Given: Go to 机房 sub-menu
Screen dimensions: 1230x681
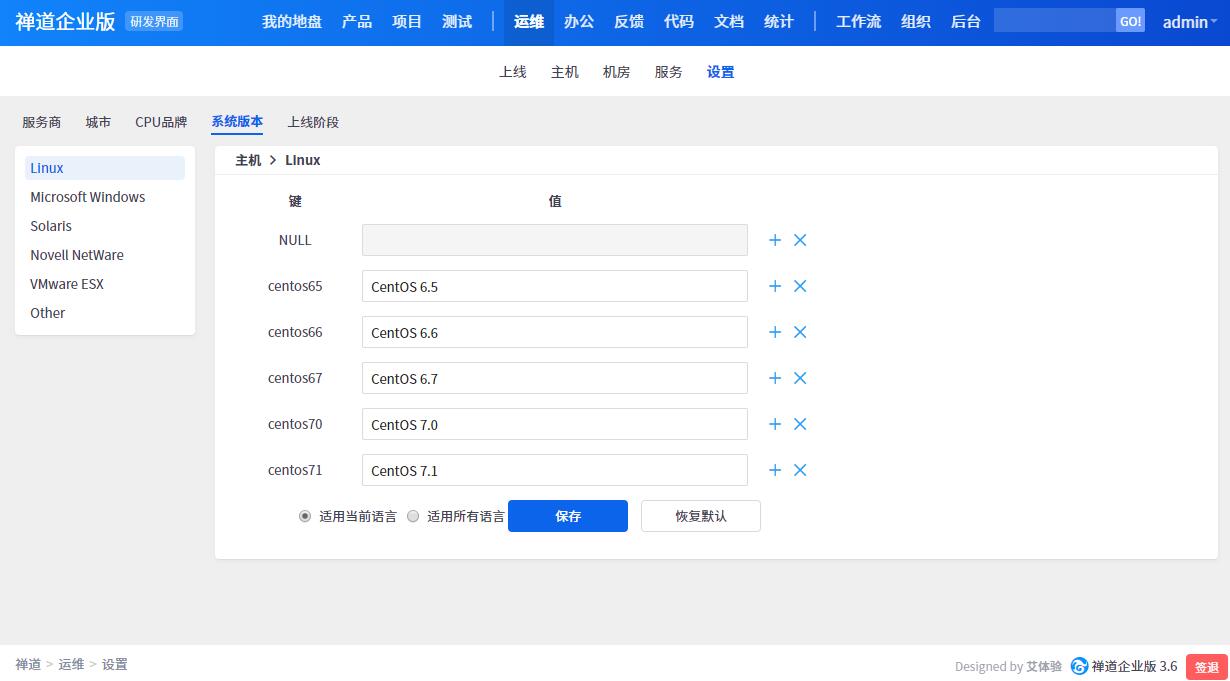Looking at the screenshot, I should (x=617, y=72).
